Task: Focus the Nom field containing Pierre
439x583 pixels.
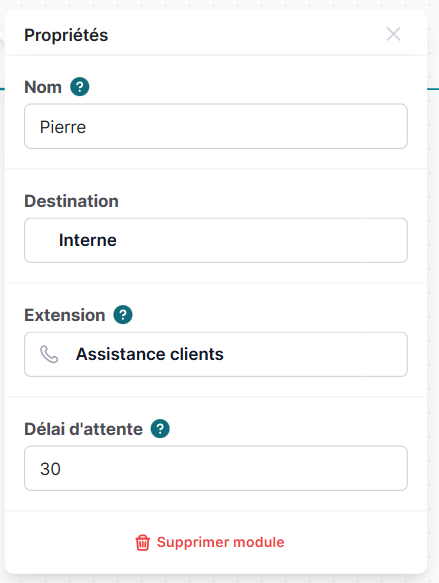Action: [x=216, y=126]
